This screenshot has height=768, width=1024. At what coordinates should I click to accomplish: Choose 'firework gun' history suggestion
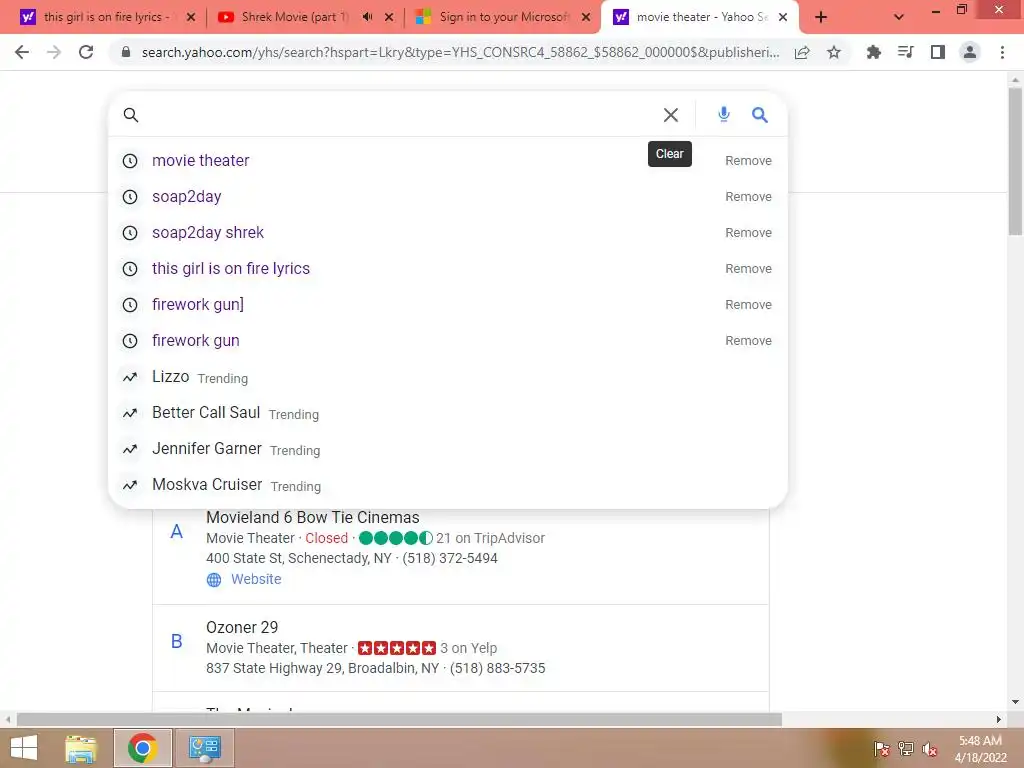[x=195, y=340]
